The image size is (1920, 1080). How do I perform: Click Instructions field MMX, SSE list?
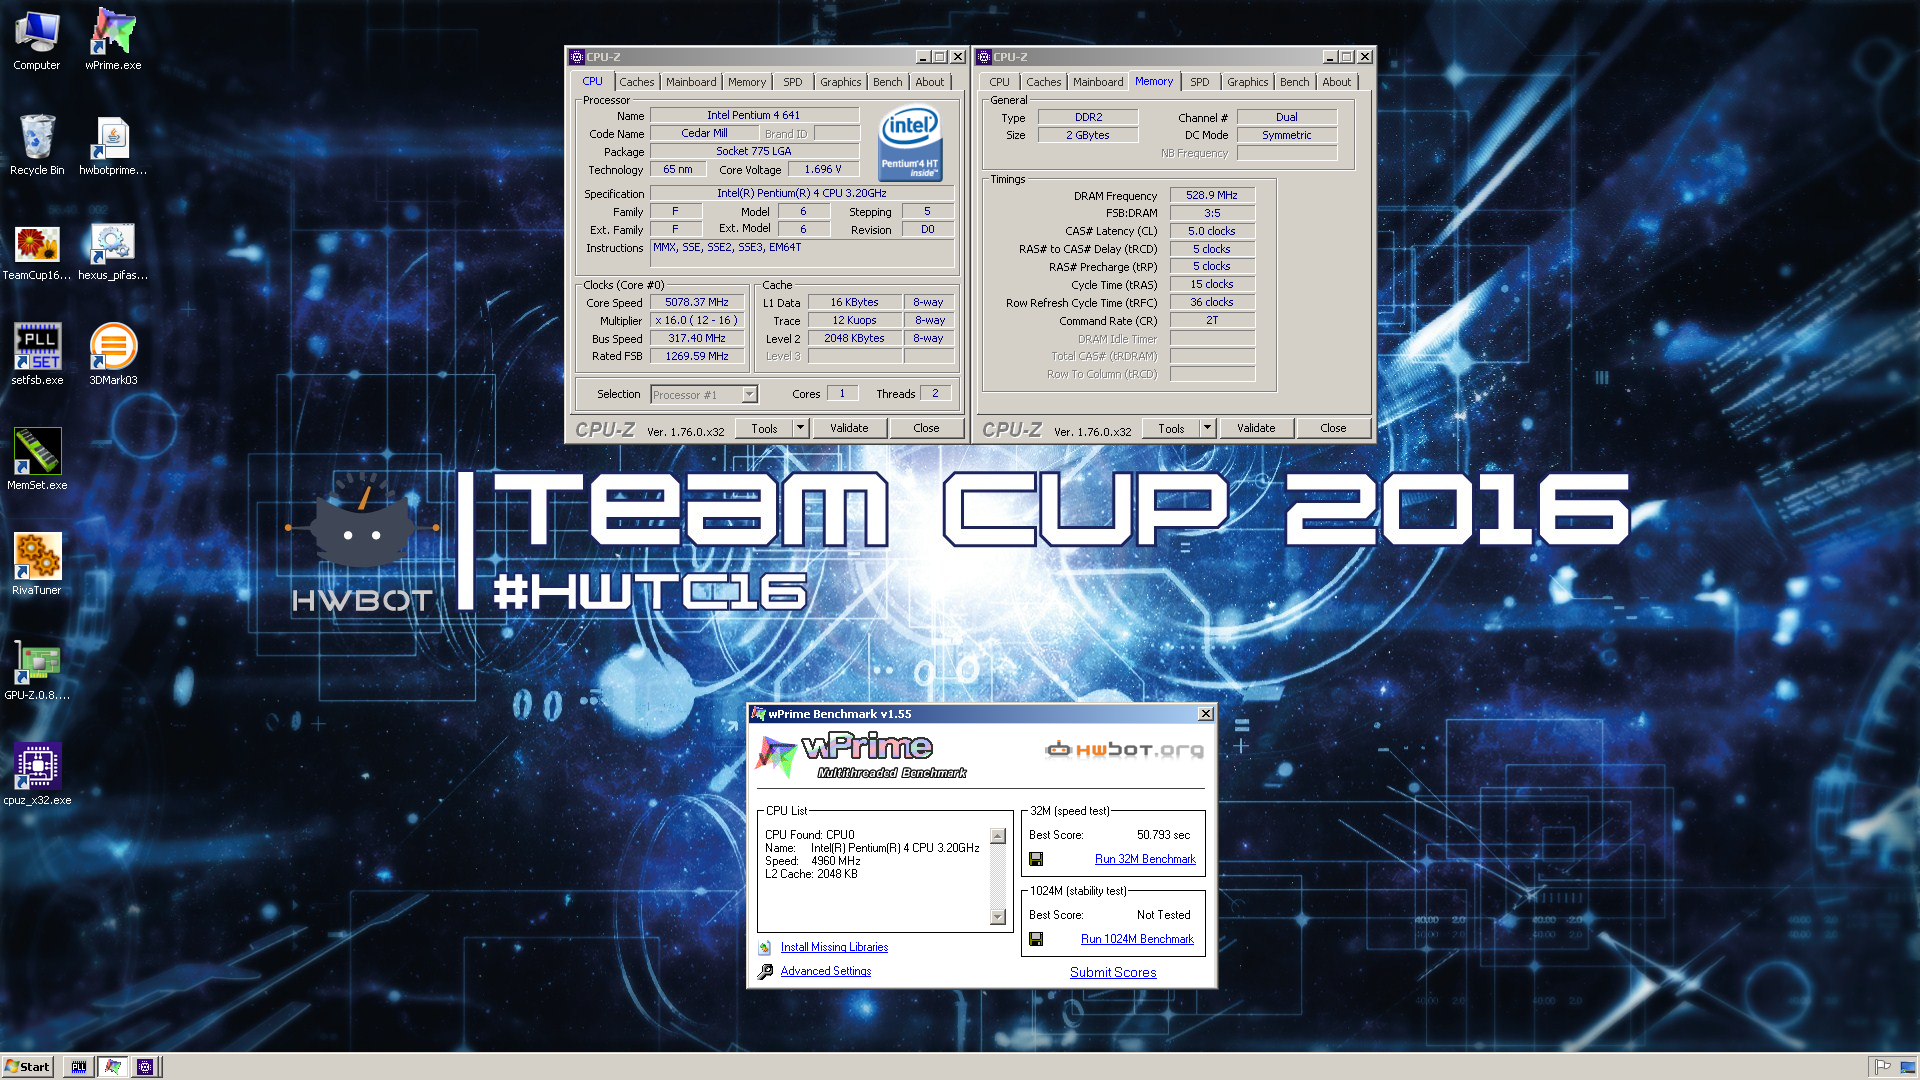pos(802,254)
